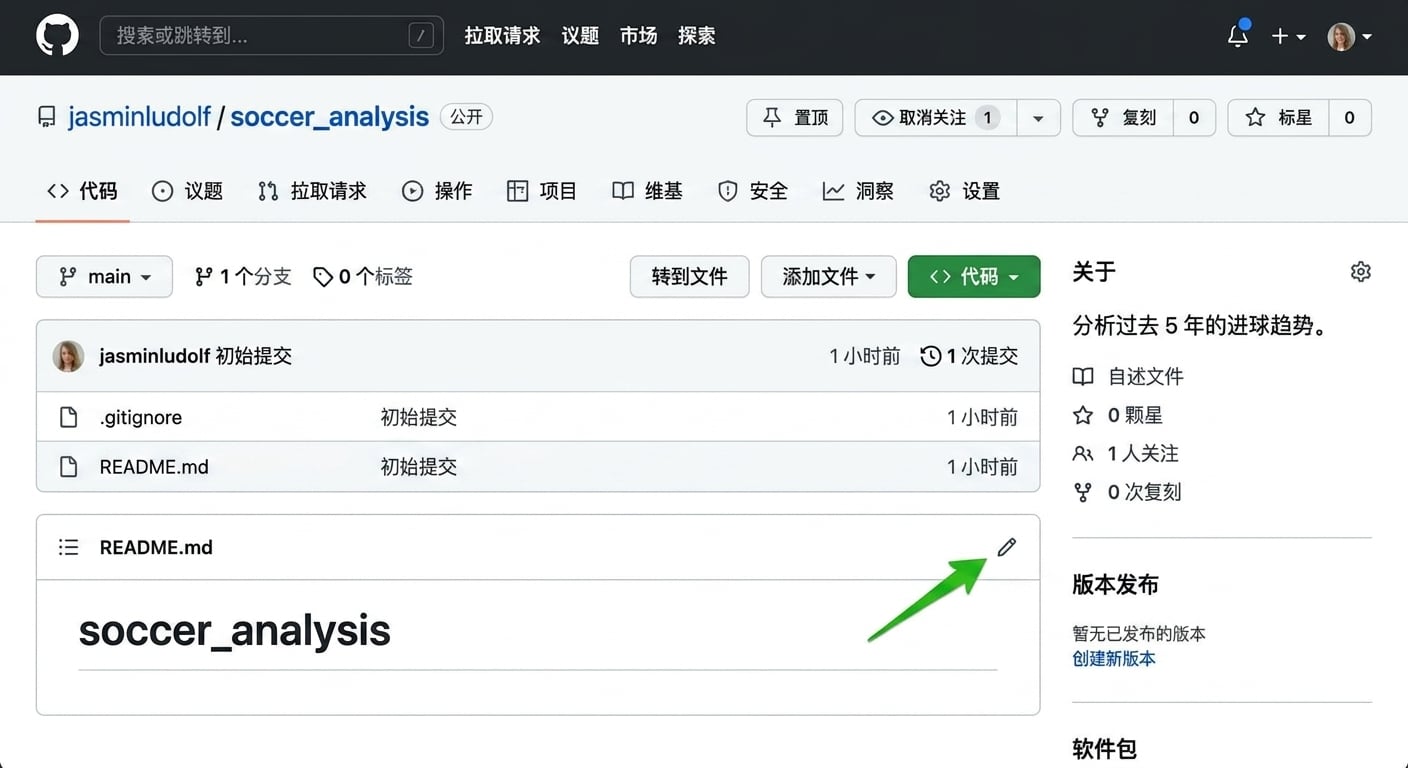The image size is (1408, 768).
Task: Open 初始提交 commit message in .gitignore row
Action: pos(419,417)
